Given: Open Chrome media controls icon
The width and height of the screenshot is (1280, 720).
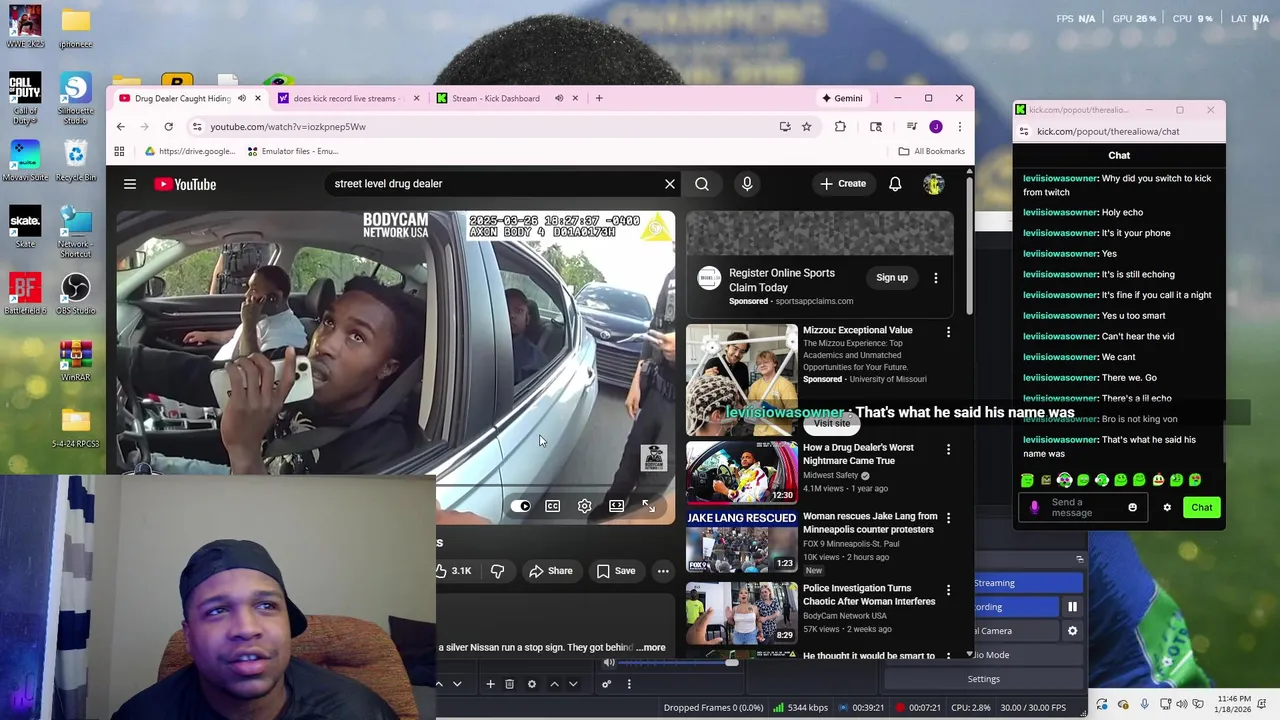Looking at the screenshot, I should (911, 127).
